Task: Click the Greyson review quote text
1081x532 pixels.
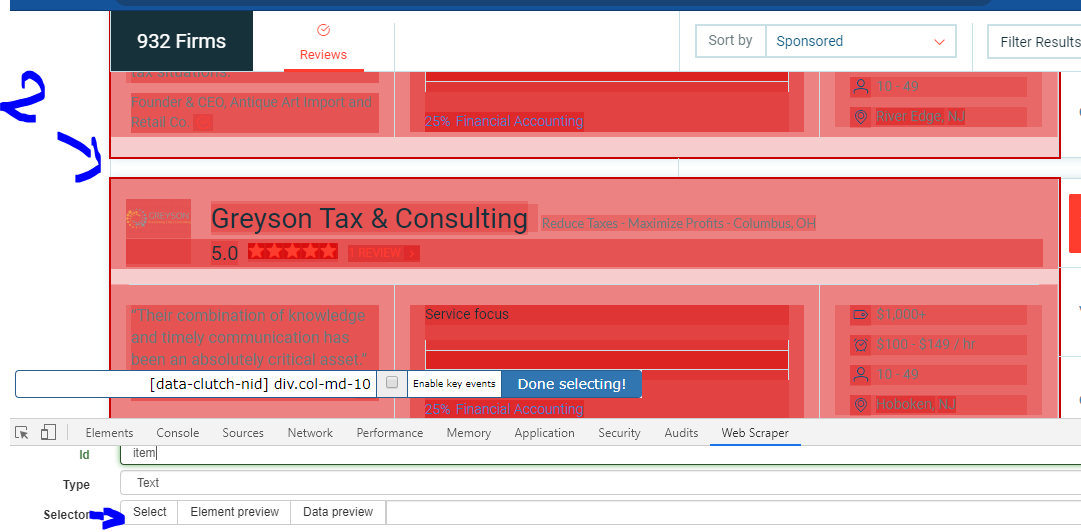Action: pos(249,338)
